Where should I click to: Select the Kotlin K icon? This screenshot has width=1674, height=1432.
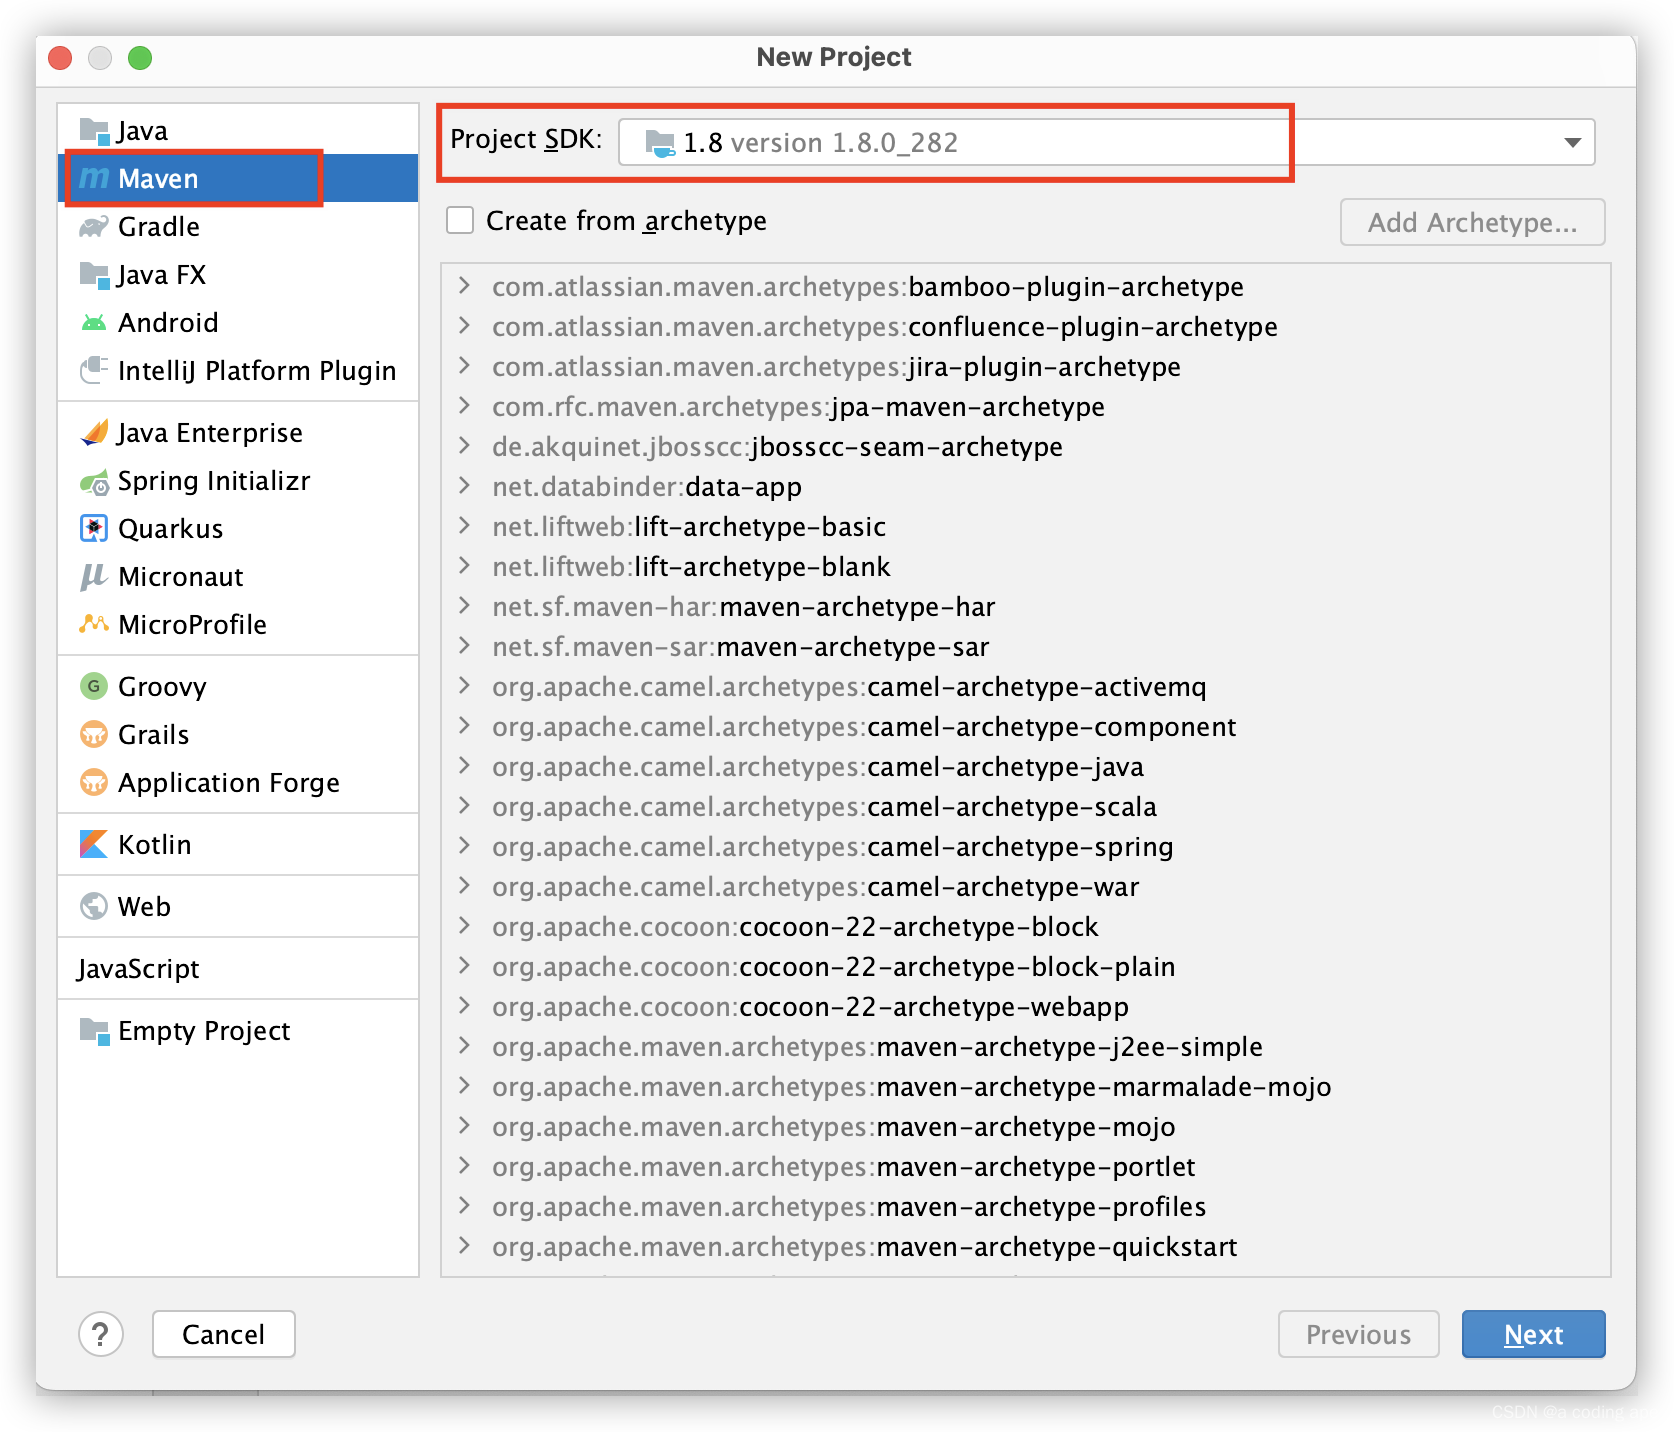[x=94, y=844]
